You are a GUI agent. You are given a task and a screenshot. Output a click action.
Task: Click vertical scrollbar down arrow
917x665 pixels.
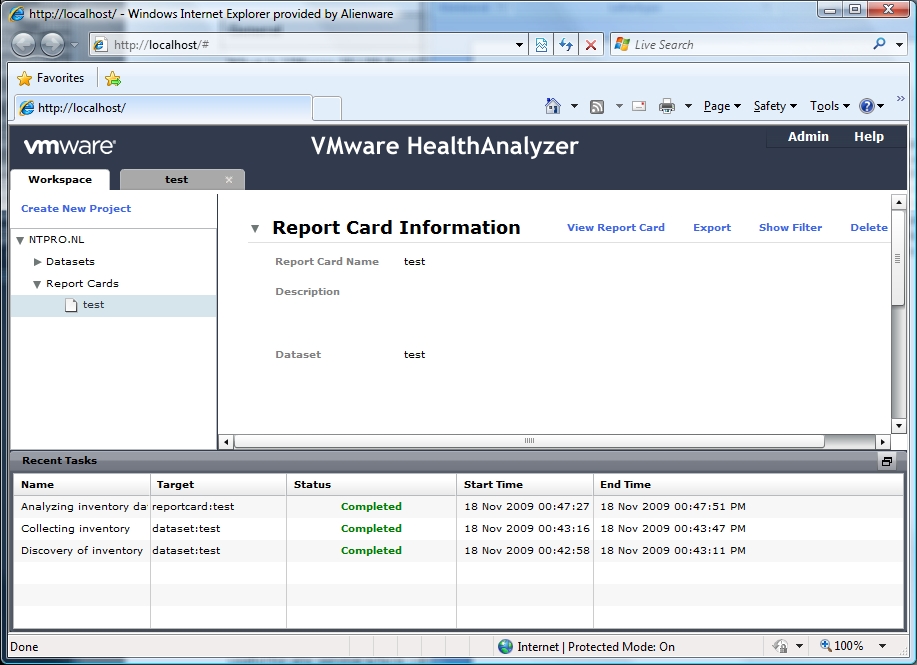[898, 426]
